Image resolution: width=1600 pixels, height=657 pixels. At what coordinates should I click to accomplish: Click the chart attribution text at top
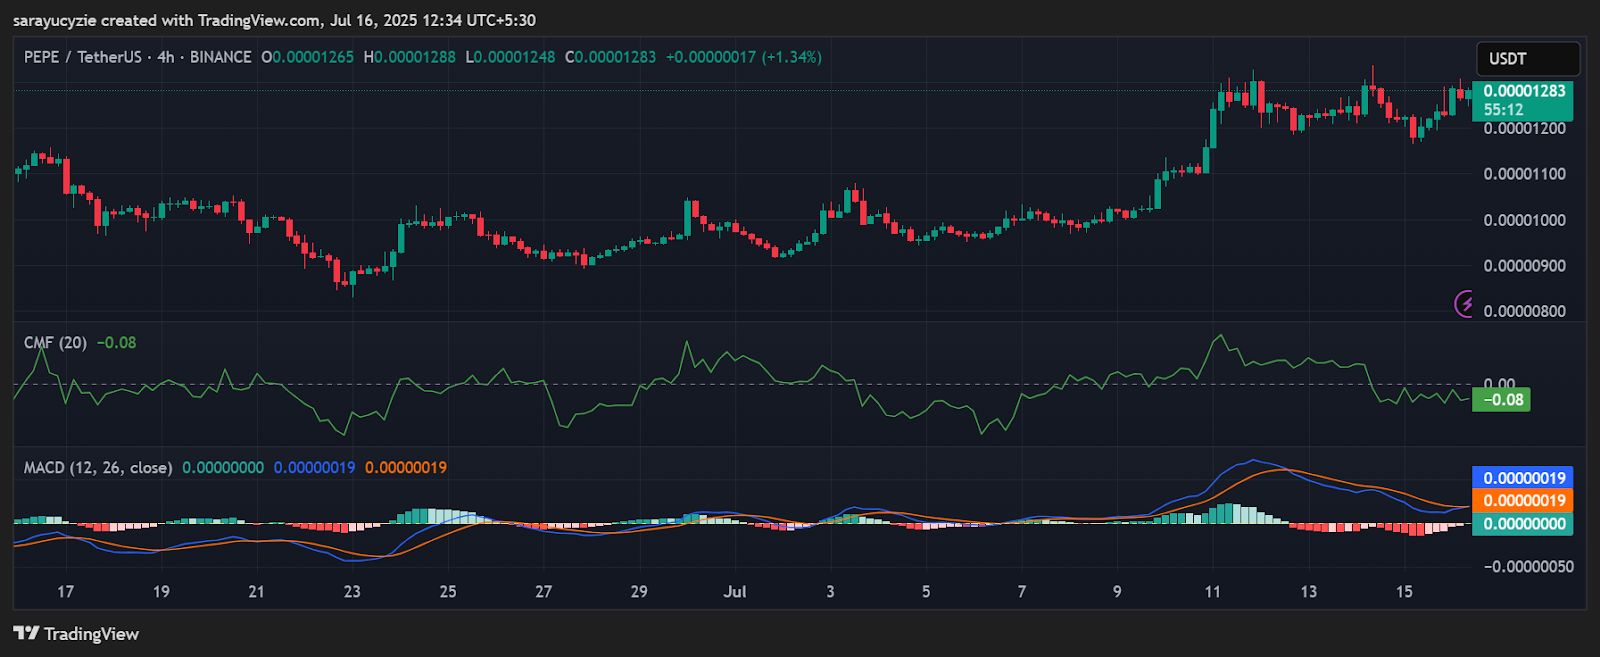[274, 20]
